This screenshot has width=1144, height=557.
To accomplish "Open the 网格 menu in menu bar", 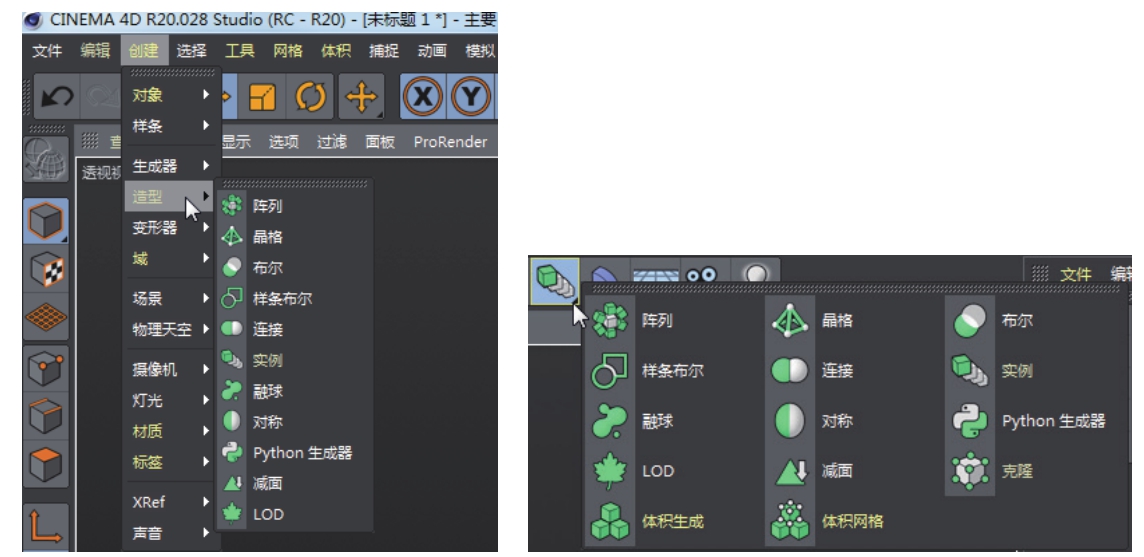I will 287,50.
